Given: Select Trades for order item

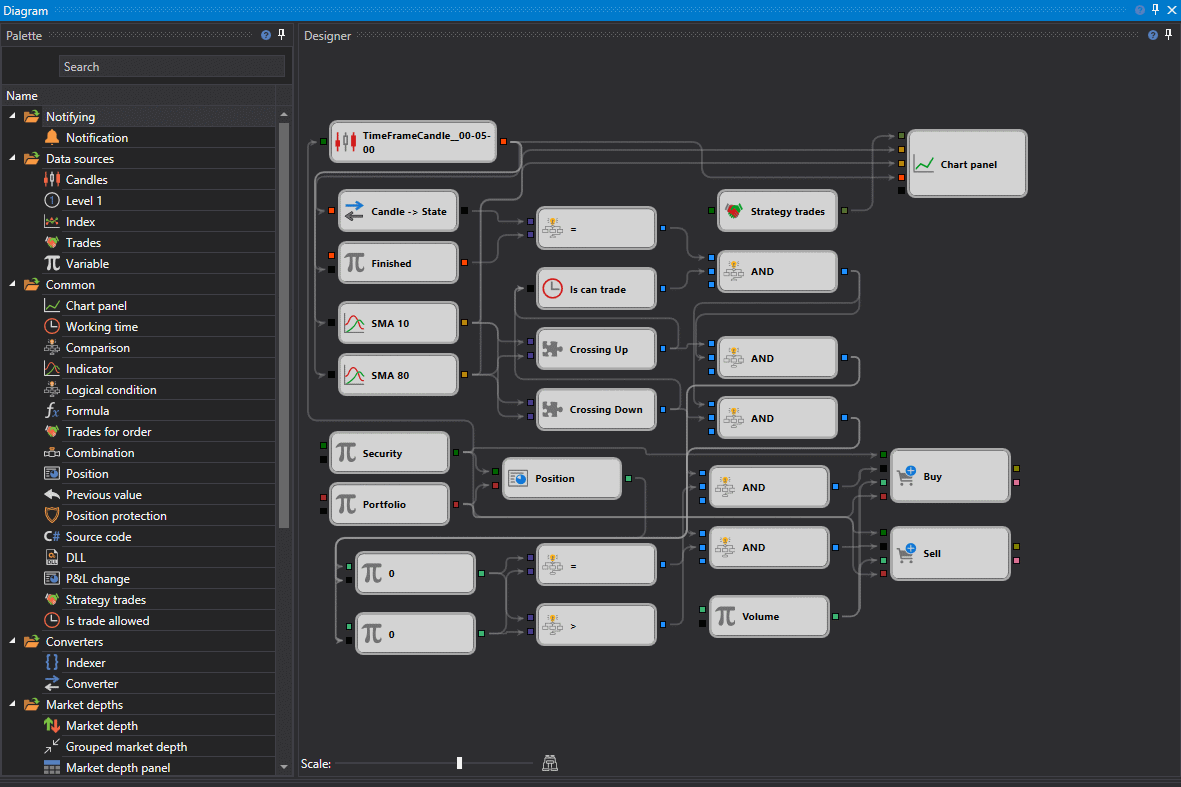Looking at the screenshot, I should point(108,432).
